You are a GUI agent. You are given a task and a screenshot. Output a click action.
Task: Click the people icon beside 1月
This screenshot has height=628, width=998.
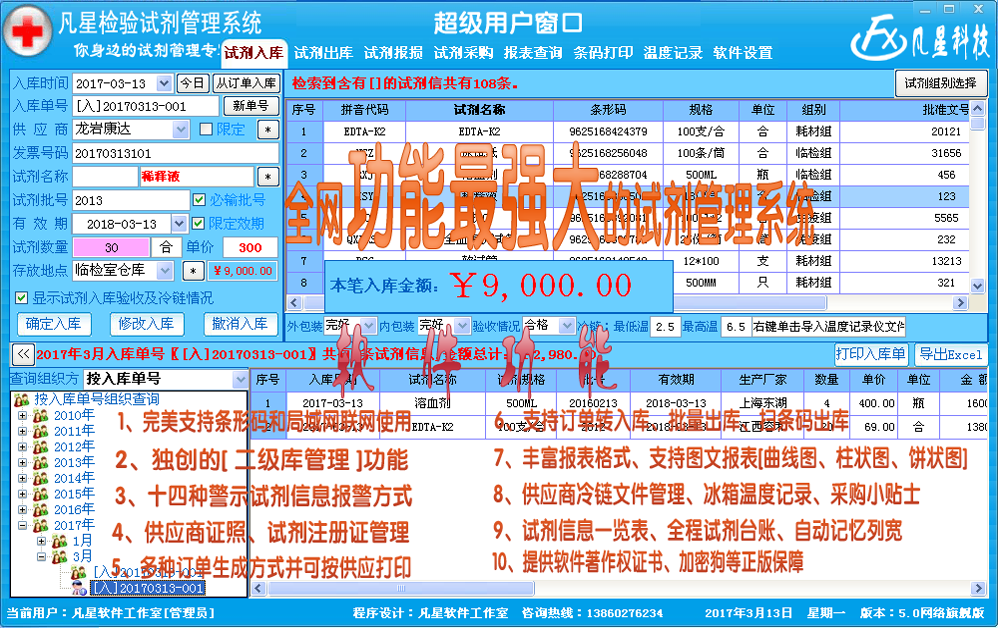tap(60, 541)
